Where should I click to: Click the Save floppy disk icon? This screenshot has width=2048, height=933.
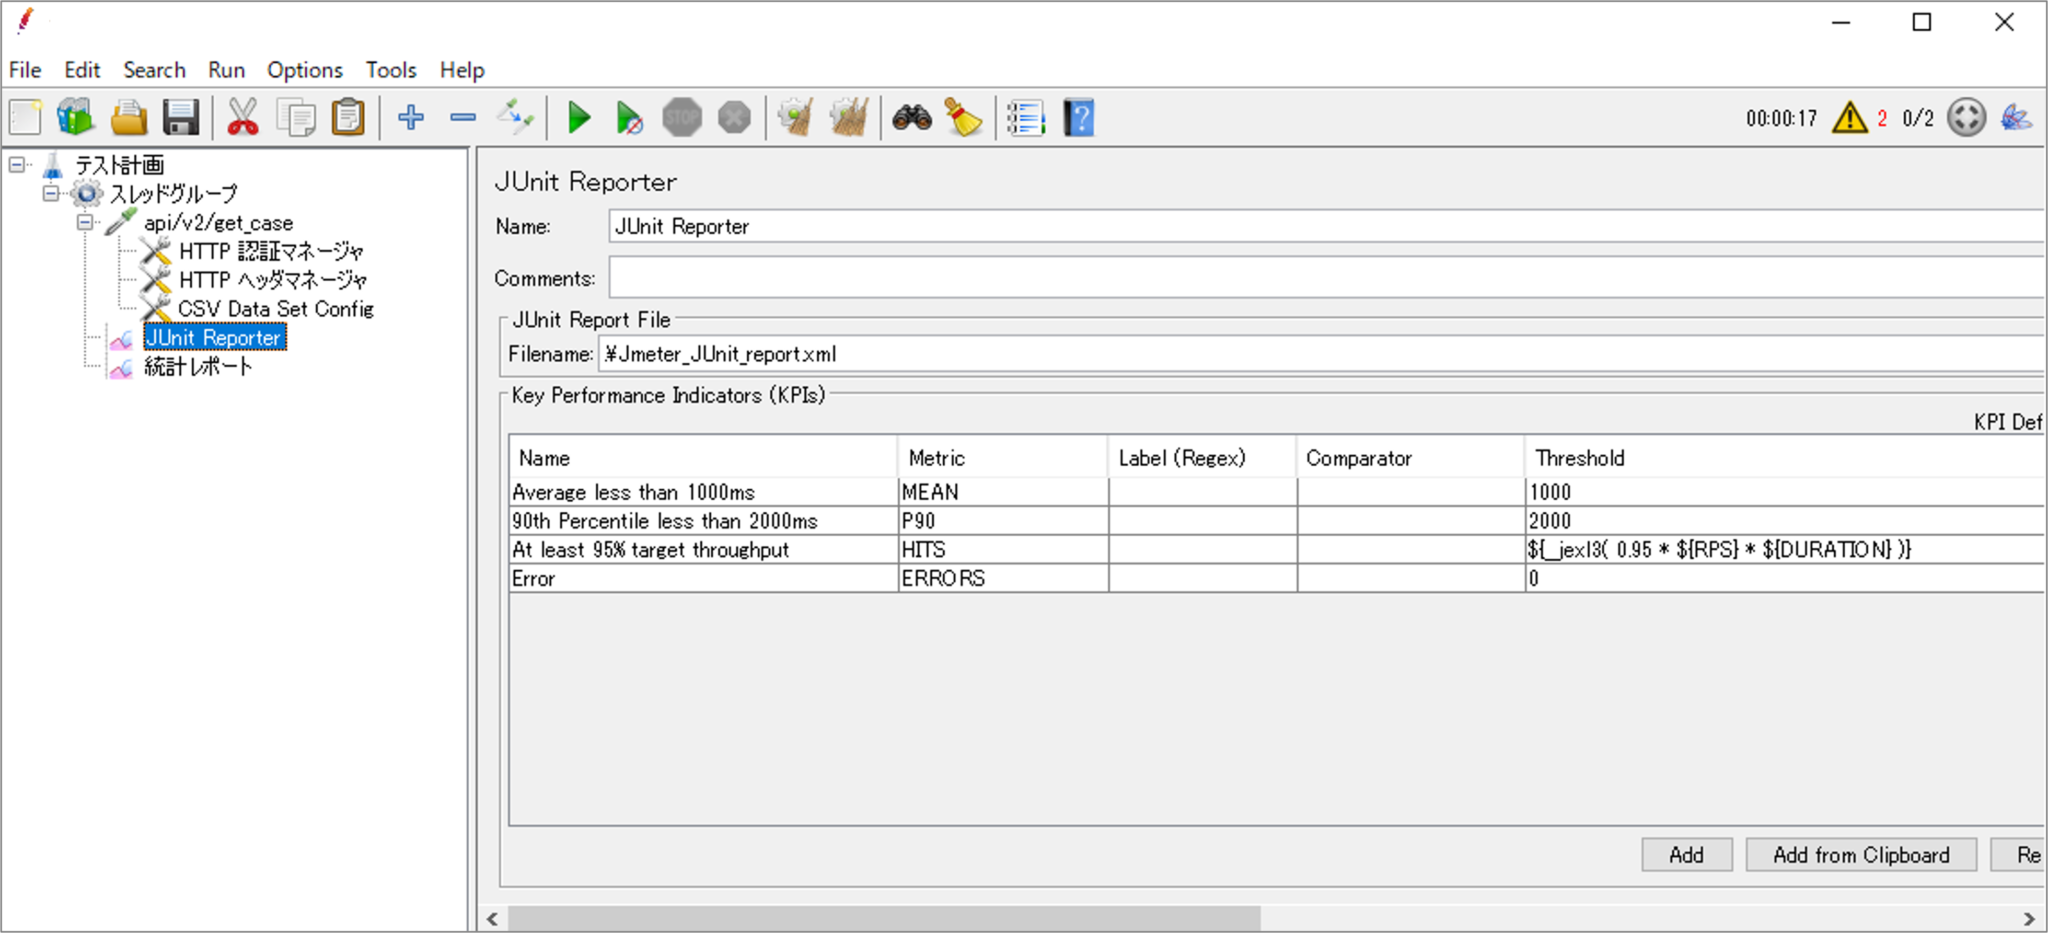[x=181, y=118]
